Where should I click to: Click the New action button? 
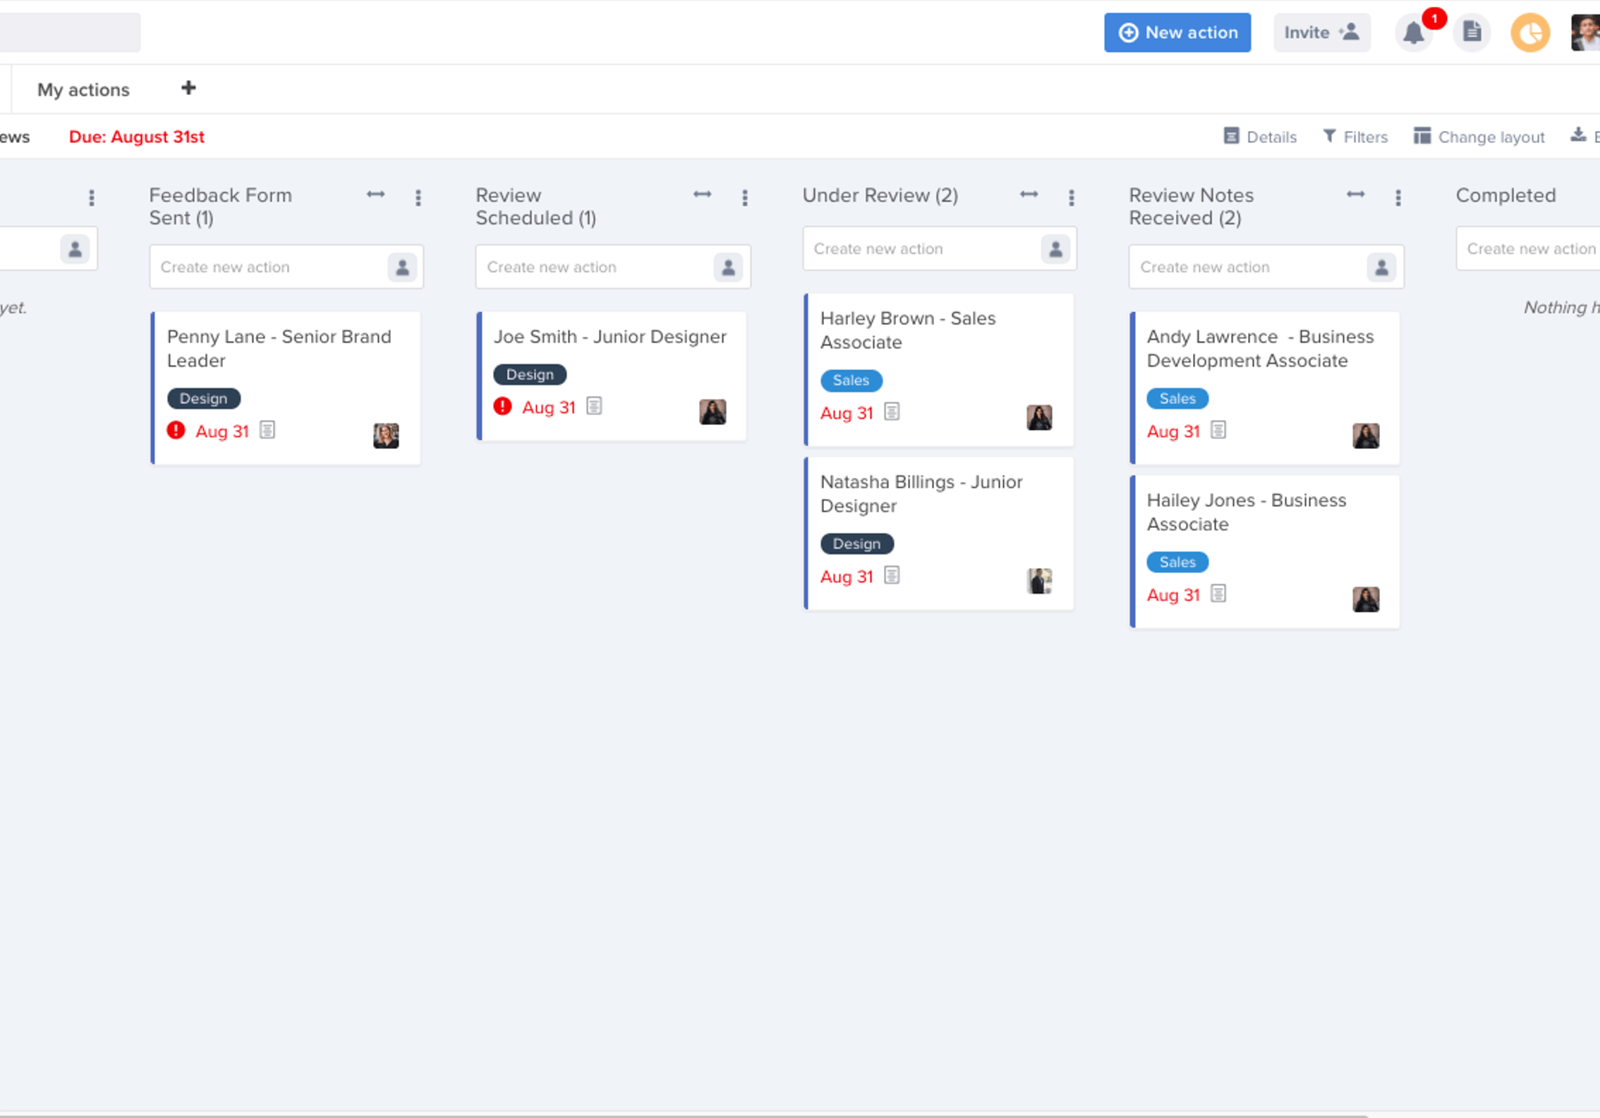coord(1177,32)
